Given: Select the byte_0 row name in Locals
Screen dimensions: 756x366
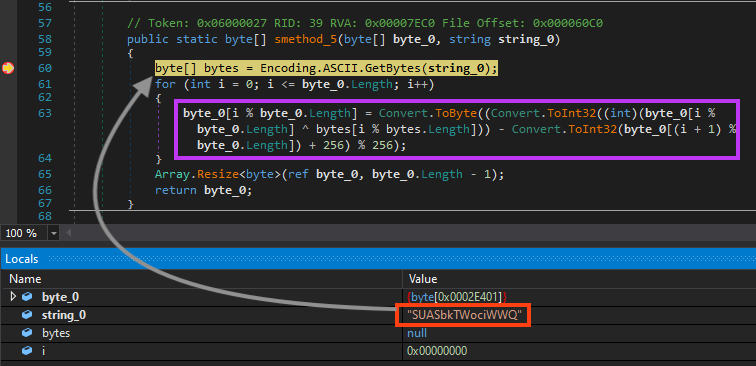Looking at the screenshot, I should pyautogui.click(x=60, y=297).
